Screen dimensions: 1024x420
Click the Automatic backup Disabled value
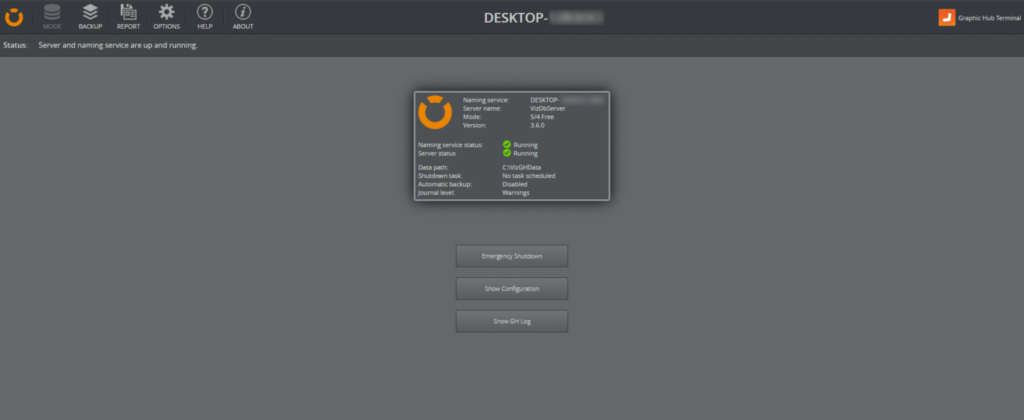tap(516, 184)
